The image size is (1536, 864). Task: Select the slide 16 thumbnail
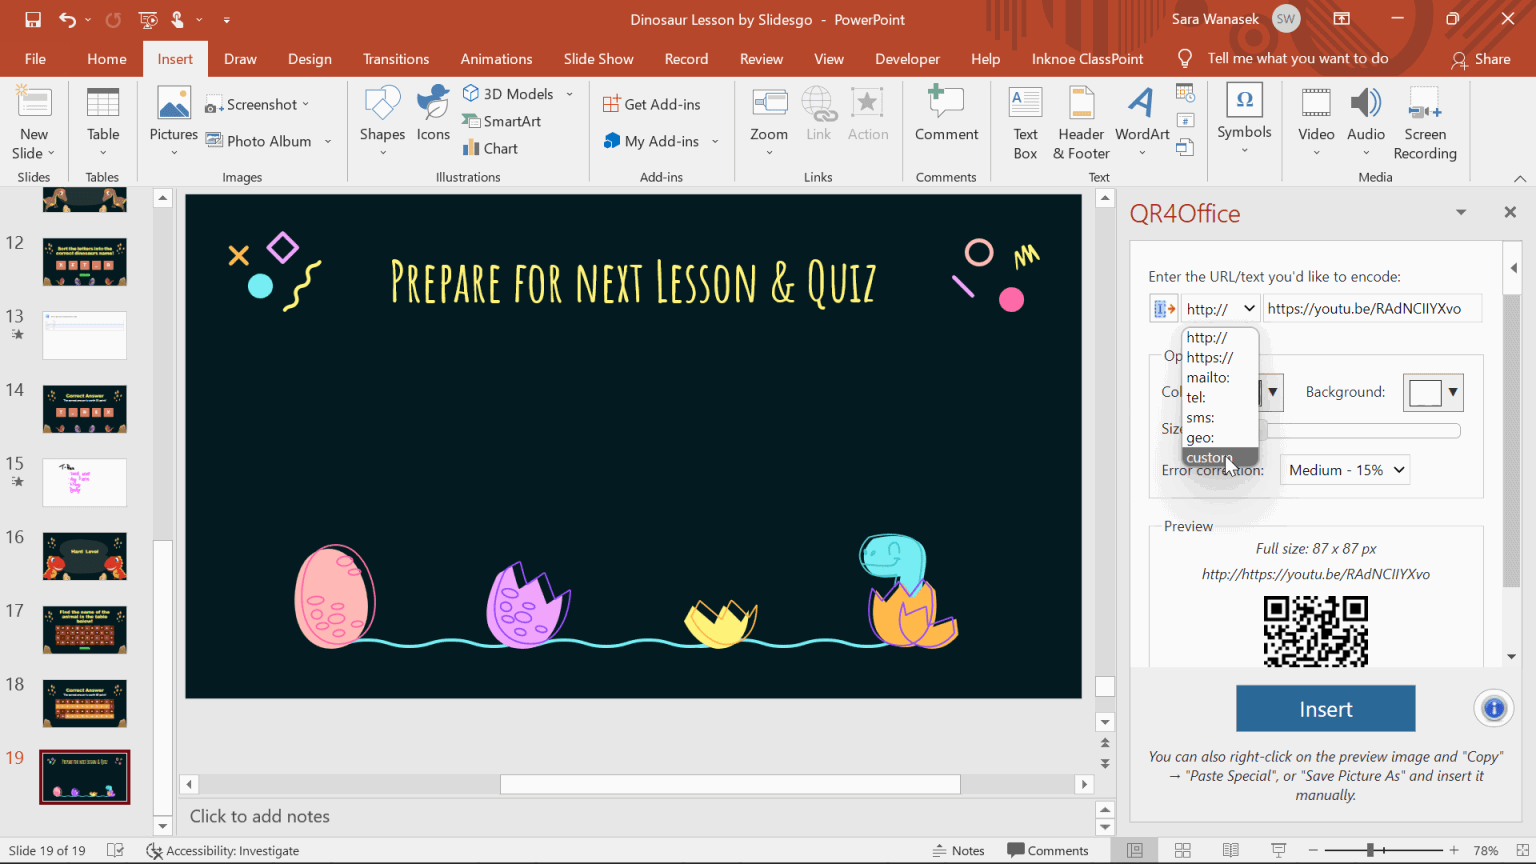tap(85, 556)
